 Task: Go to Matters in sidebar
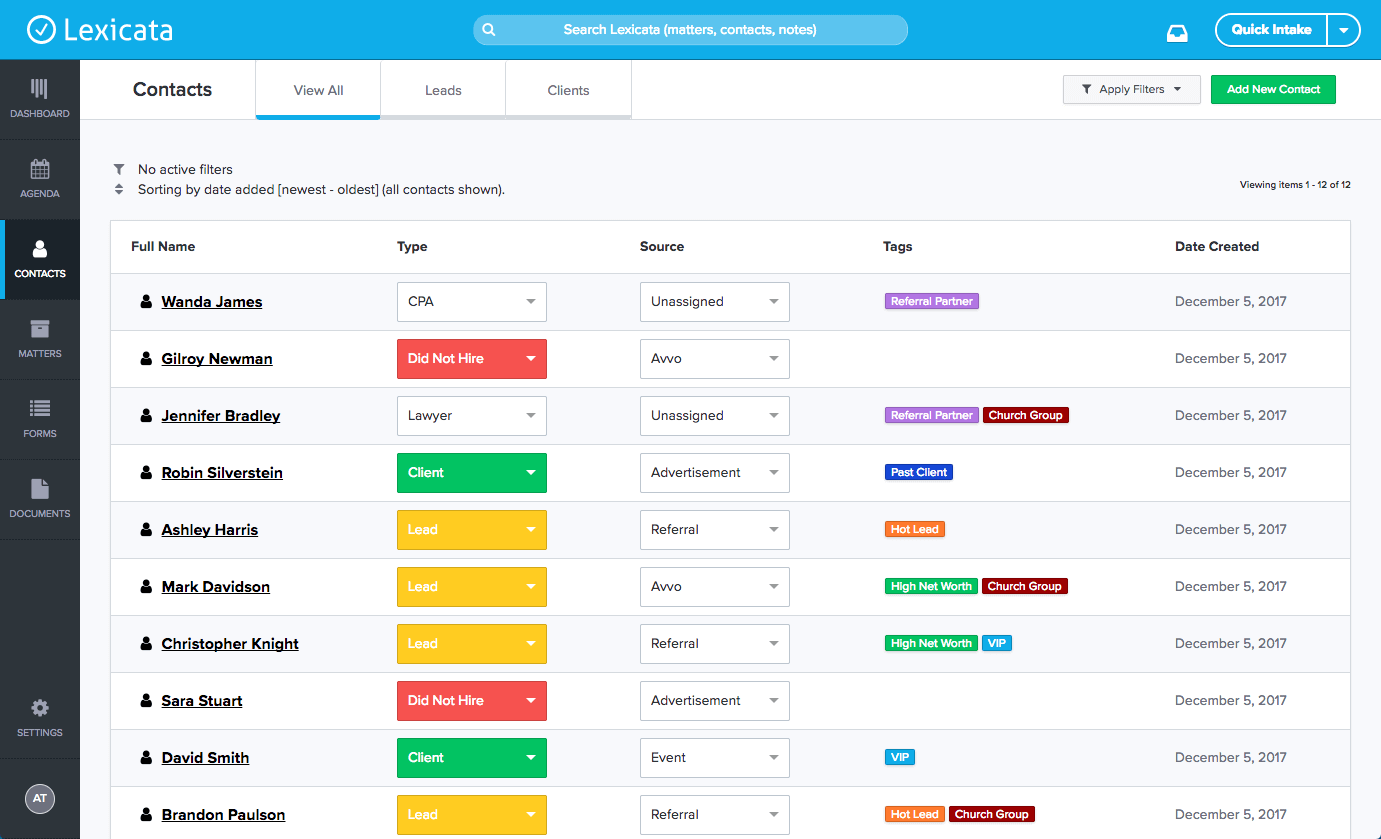pyautogui.click(x=40, y=339)
